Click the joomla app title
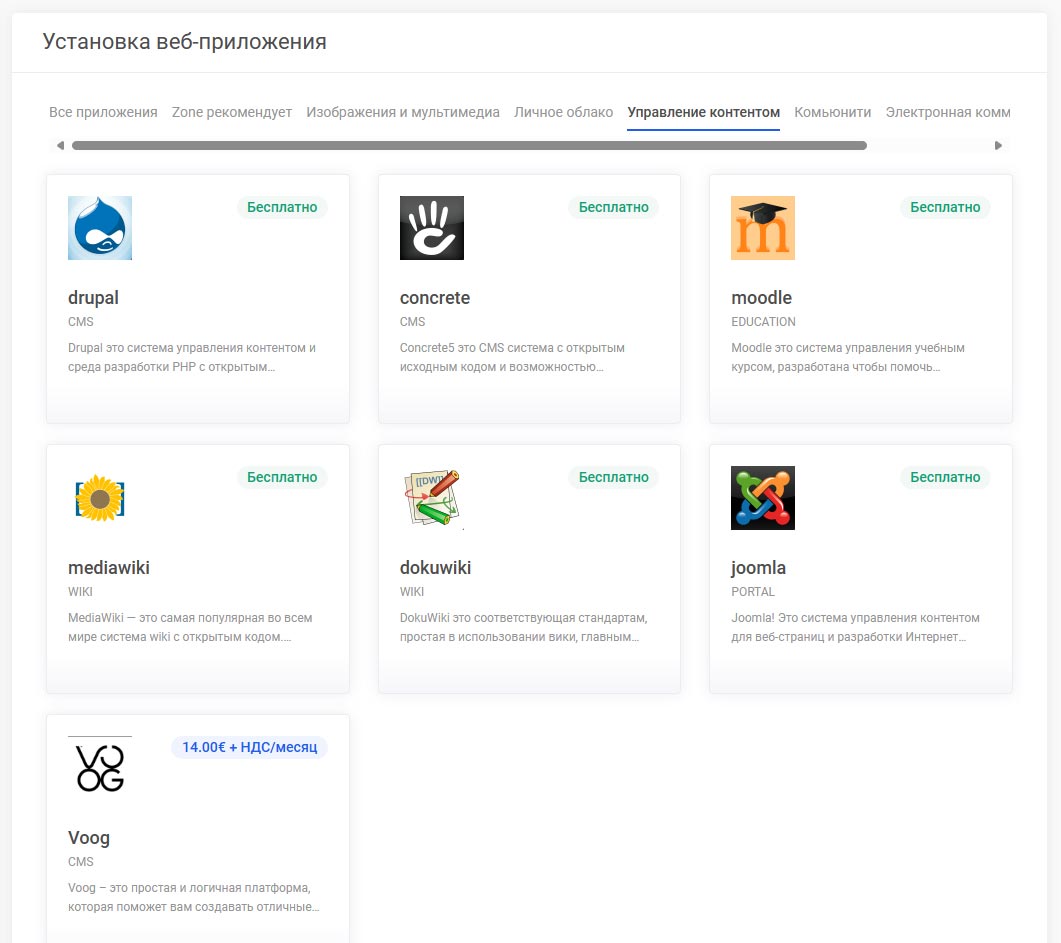The height and width of the screenshot is (943, 1061). 758,568
